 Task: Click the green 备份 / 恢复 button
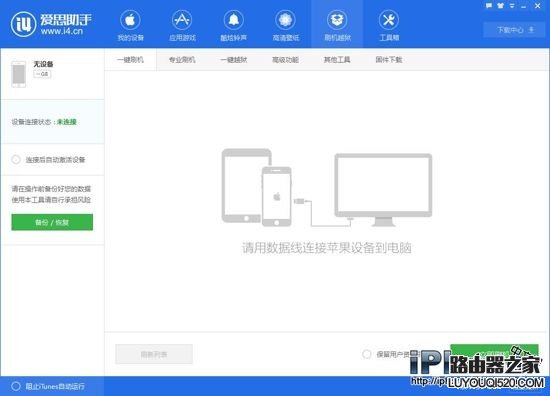(52, 222)
